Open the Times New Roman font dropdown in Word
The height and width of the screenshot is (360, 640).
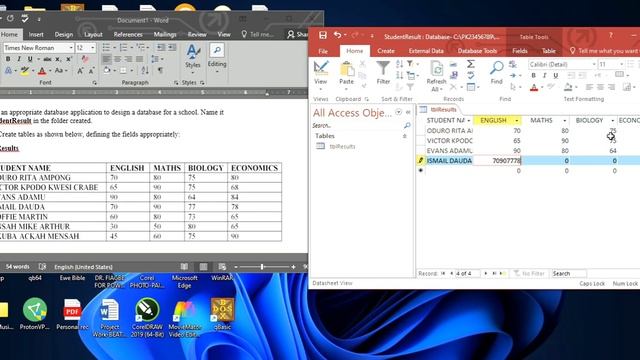tap(71, 48)
